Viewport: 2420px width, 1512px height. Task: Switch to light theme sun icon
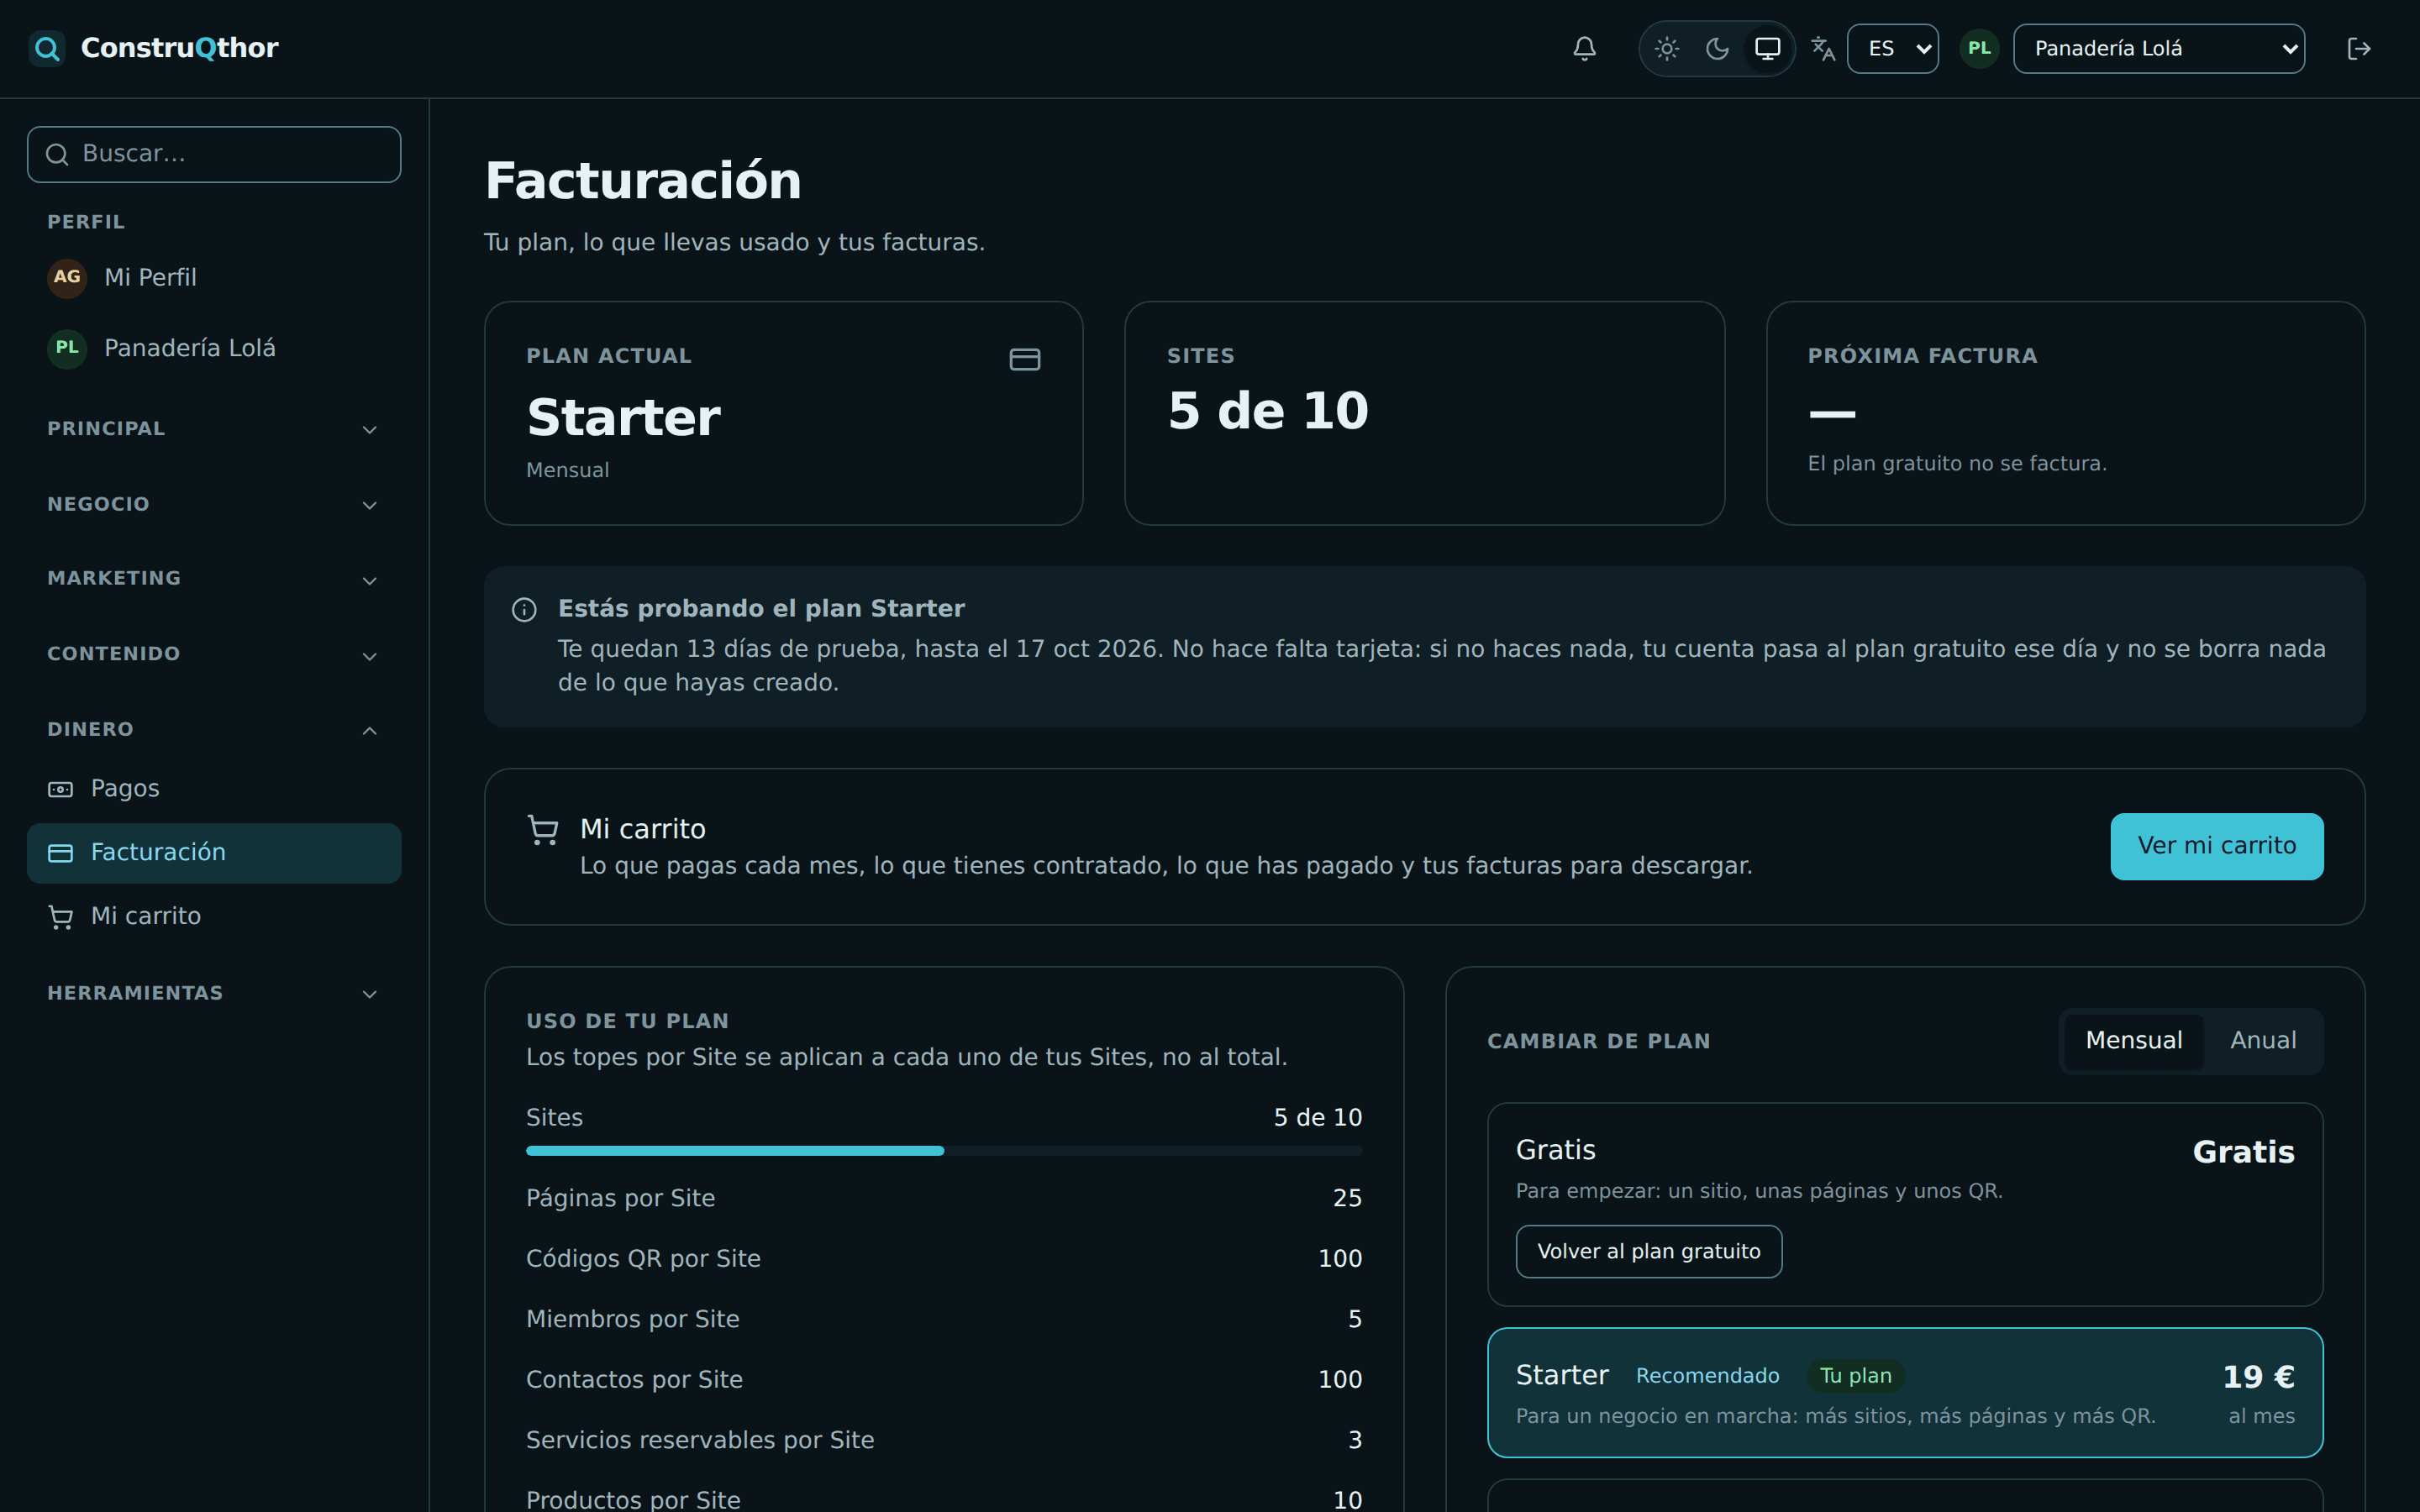[x=1666, y=48]
